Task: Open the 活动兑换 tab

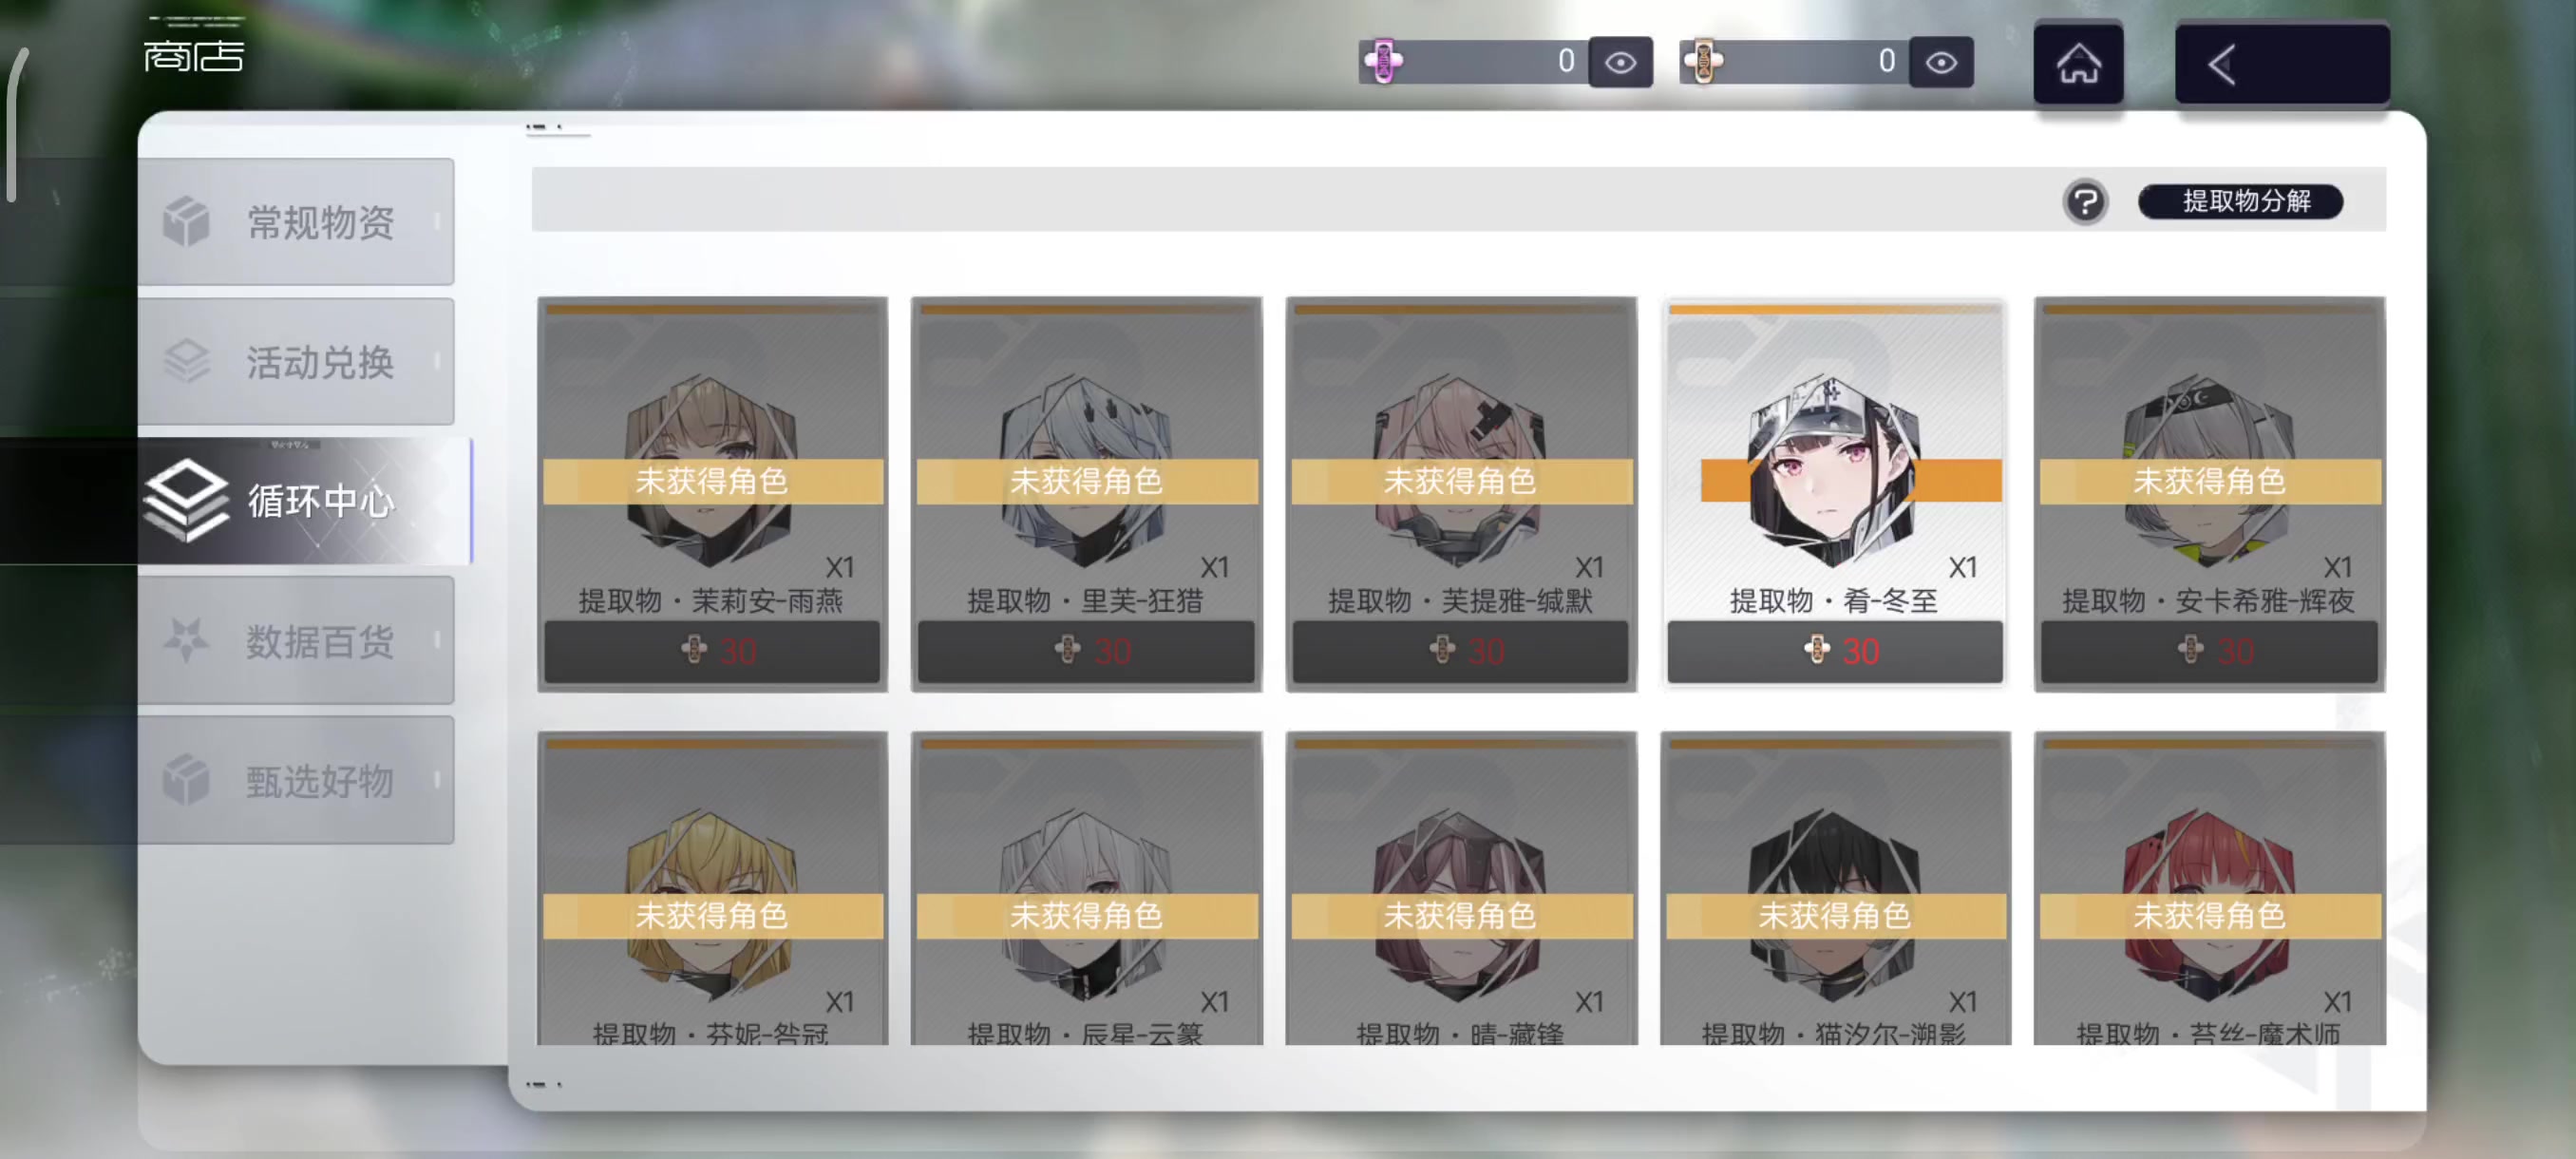Action: [296, 361]
